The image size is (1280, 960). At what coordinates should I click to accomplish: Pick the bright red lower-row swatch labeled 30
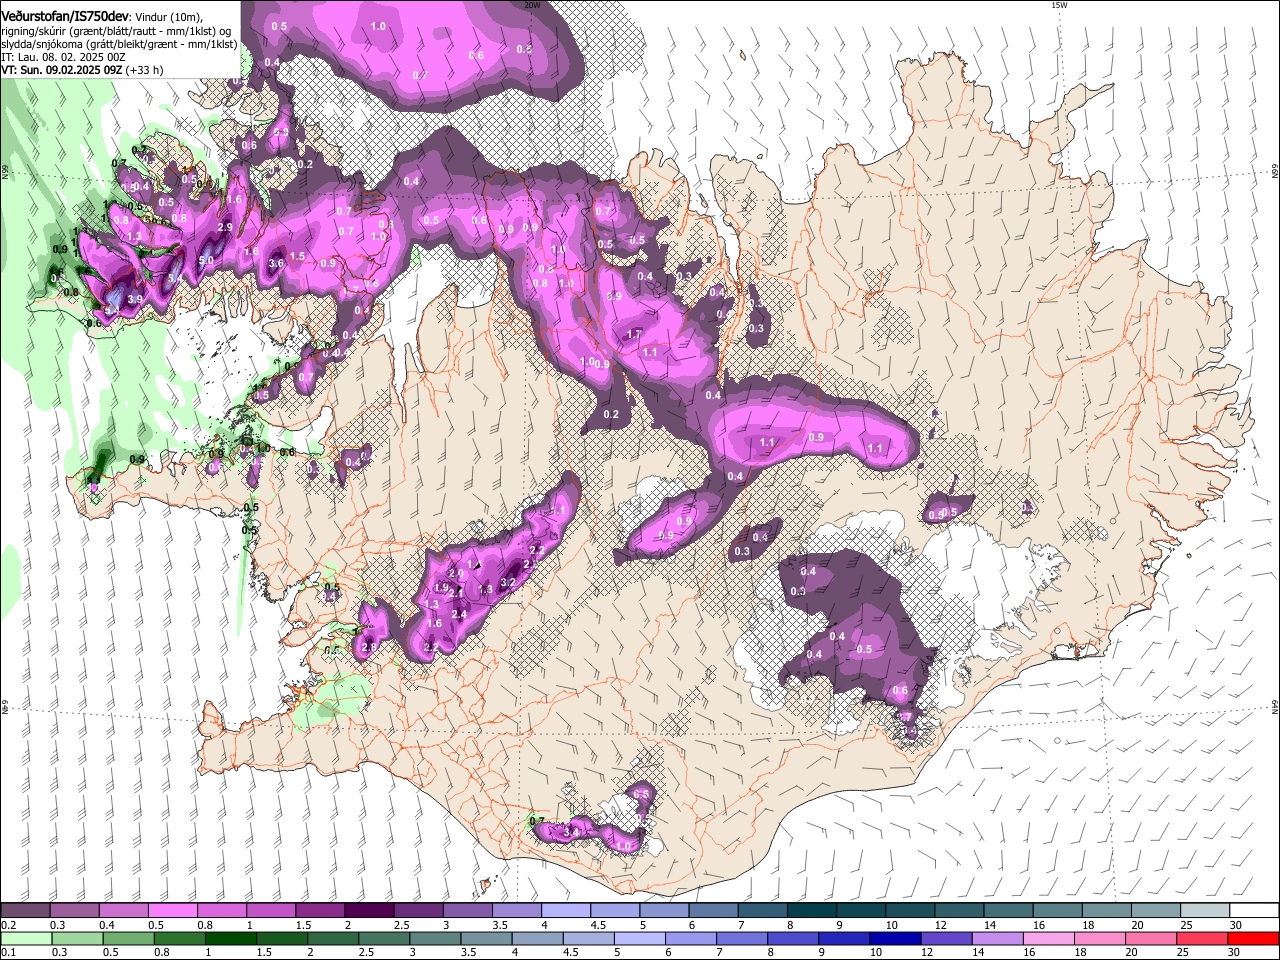[x=1254, y=938]
